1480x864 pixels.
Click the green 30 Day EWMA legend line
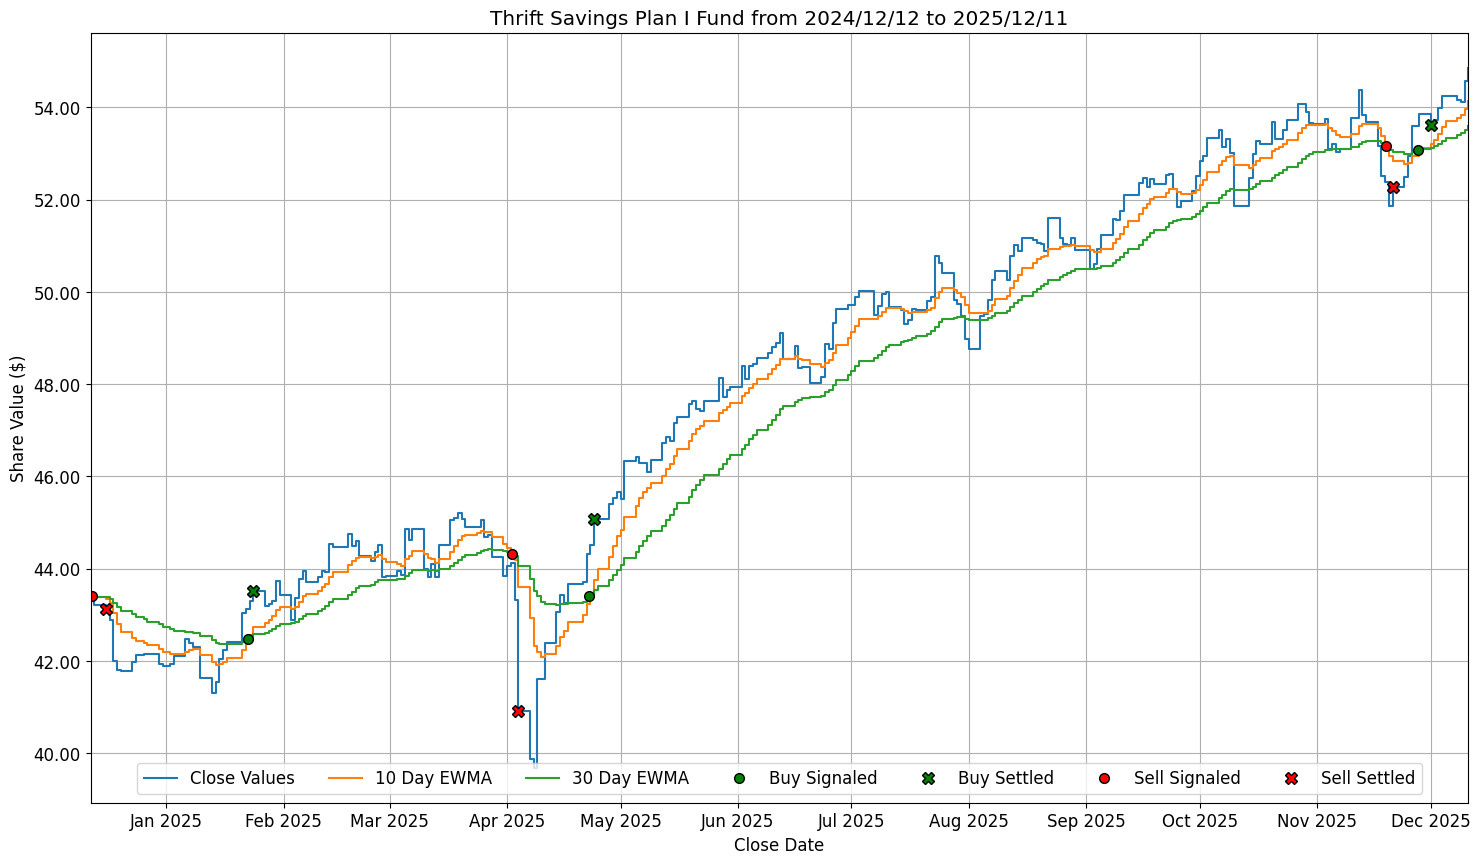click(x=543, y=778)
